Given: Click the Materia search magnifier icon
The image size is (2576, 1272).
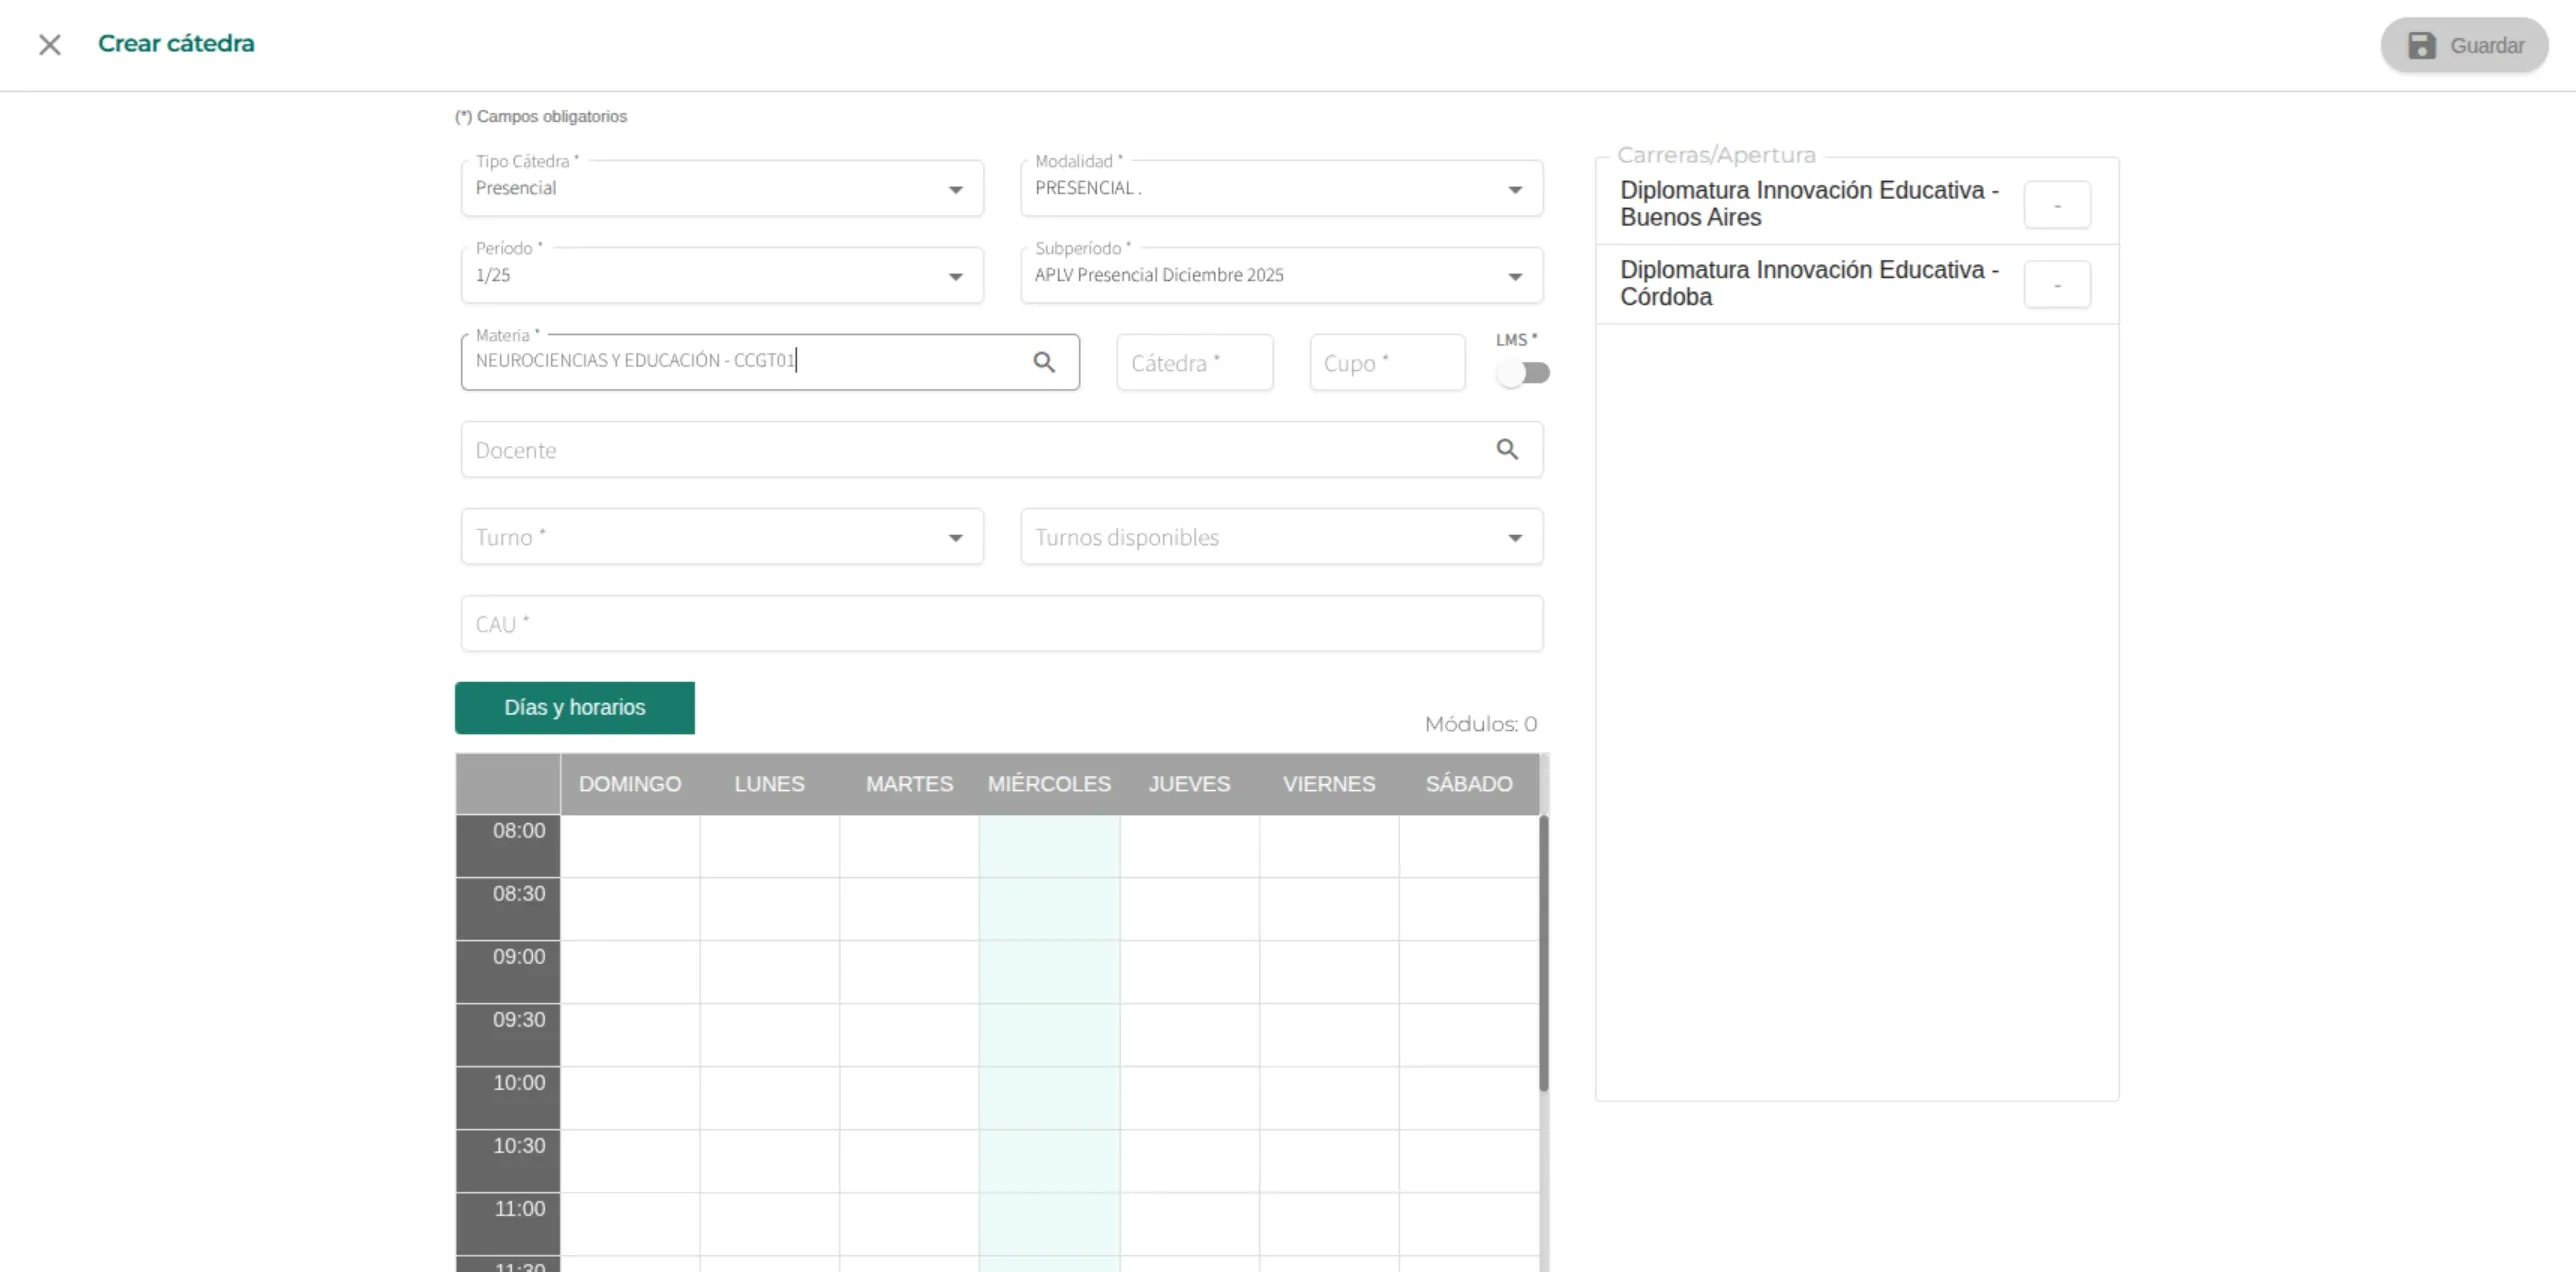Looking at the screenshot, I should tap(1043, 362).
